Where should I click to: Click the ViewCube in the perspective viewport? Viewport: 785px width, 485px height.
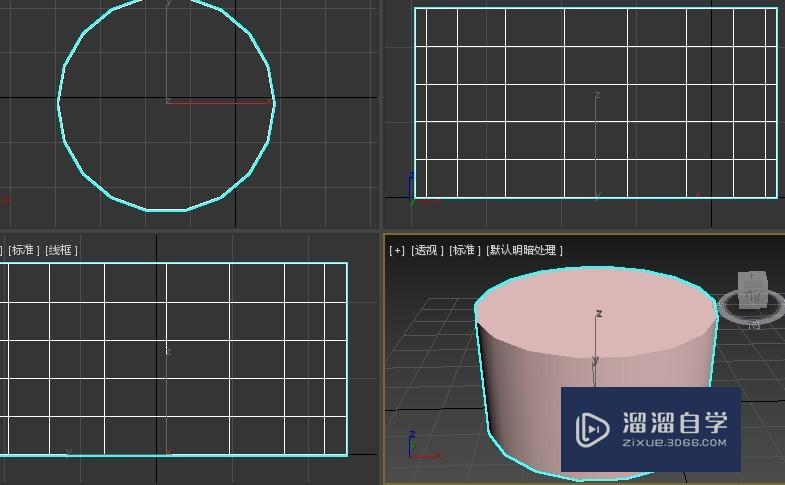tap(752, 288)
